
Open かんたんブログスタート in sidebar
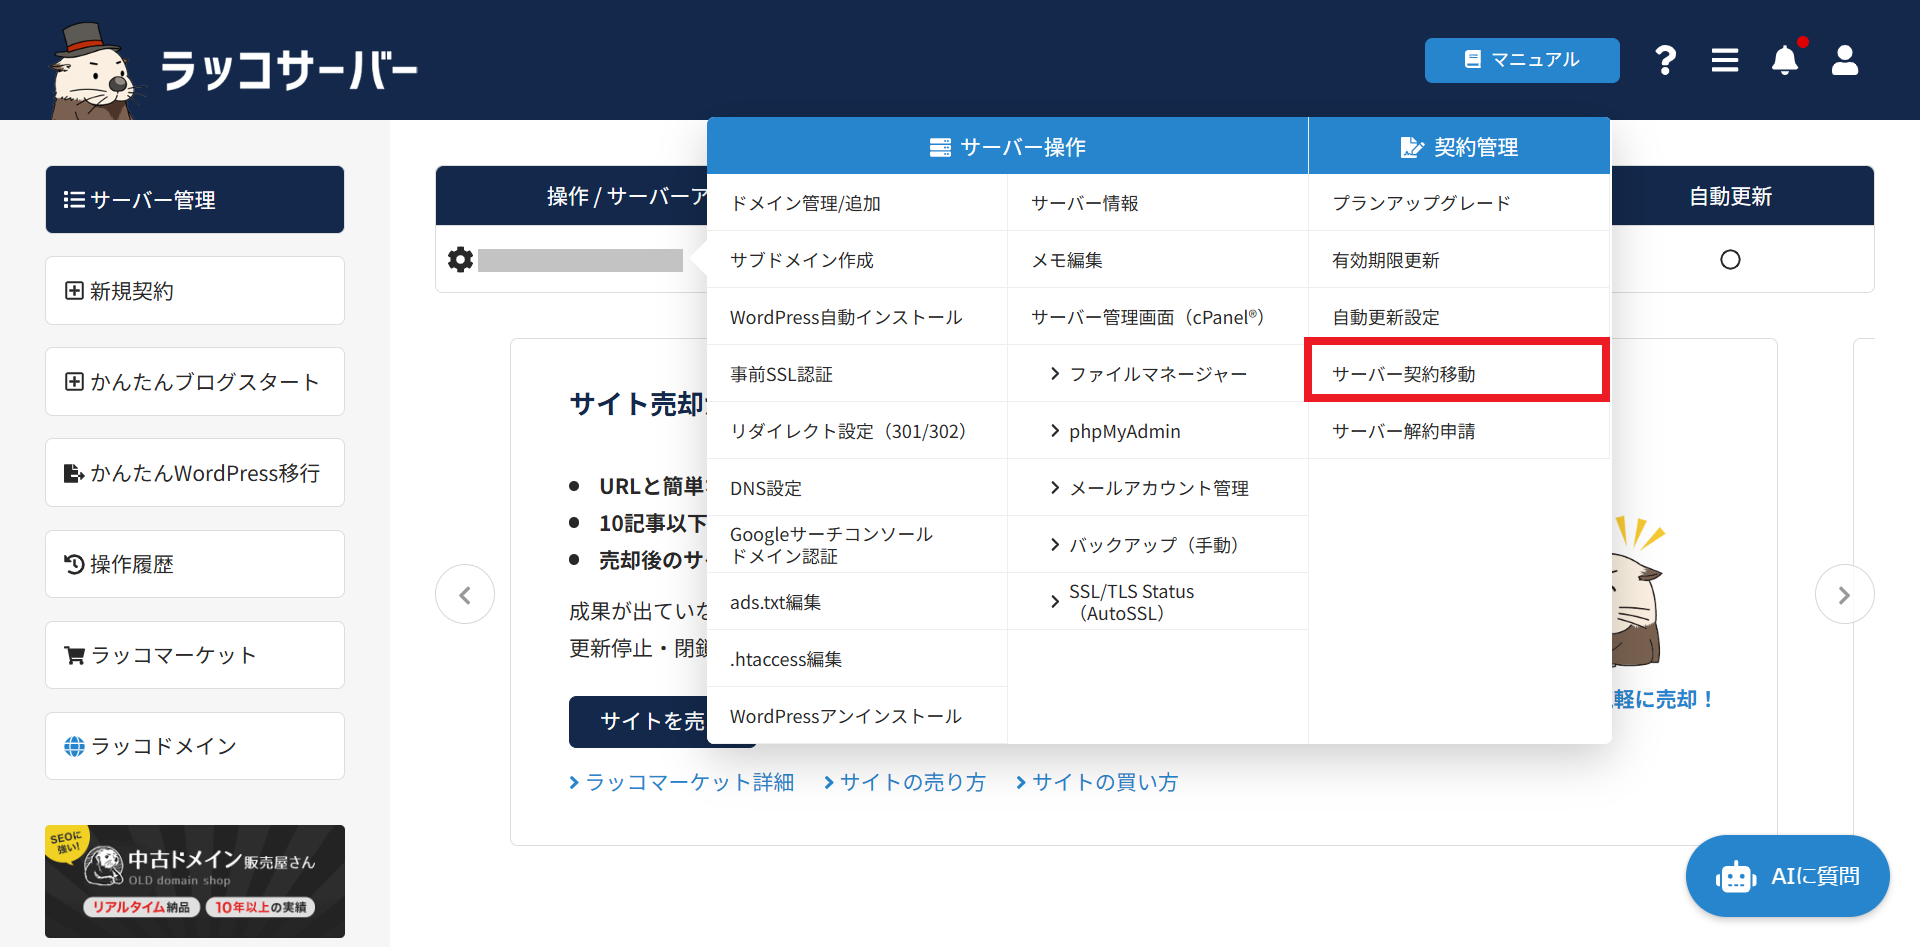pyautogui.click(x=195, y=382)
